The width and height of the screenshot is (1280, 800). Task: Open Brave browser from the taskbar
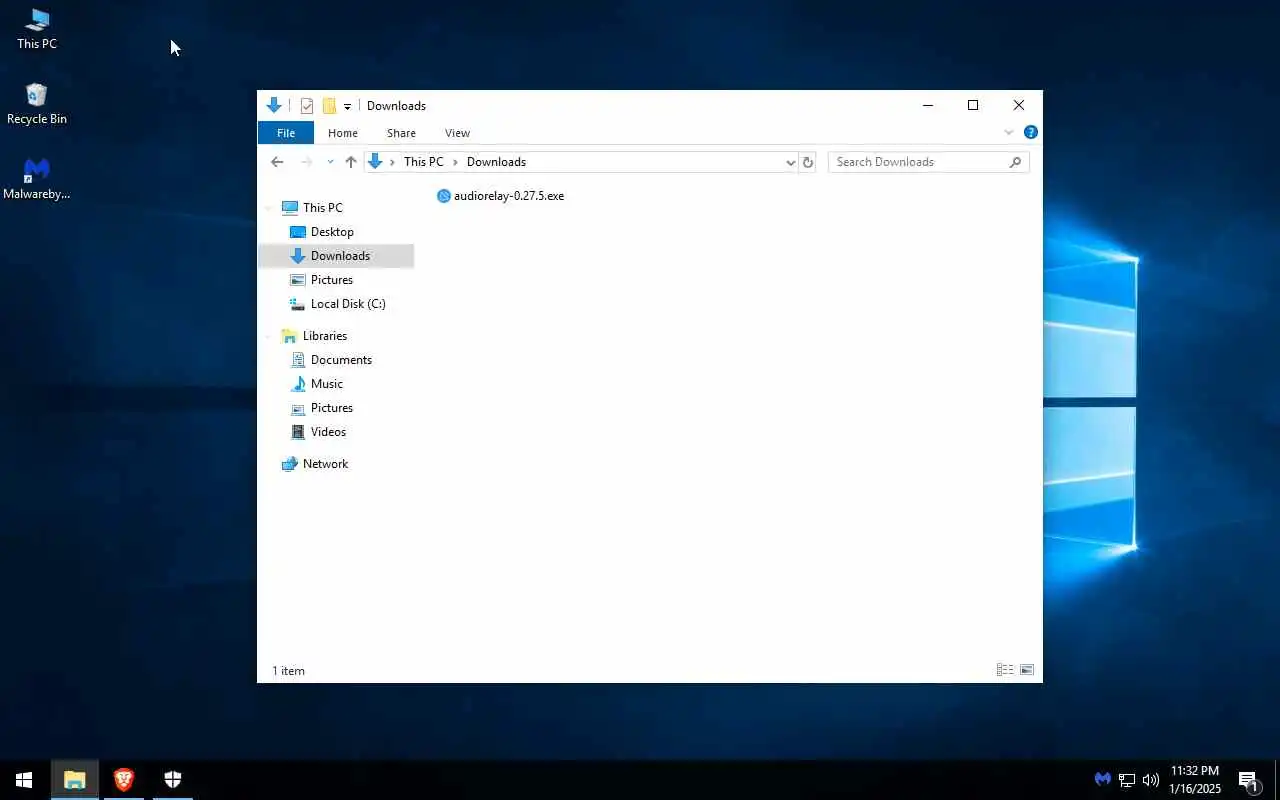[x=124, y=780]
